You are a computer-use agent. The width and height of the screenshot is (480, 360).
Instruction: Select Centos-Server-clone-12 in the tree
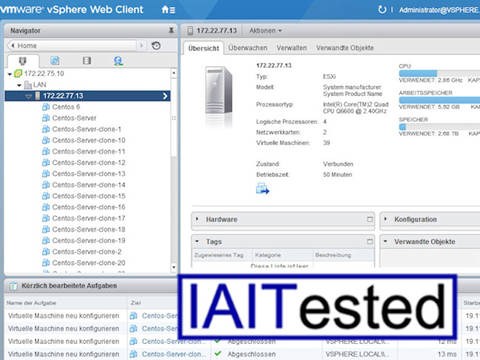(x=89, y=162)
